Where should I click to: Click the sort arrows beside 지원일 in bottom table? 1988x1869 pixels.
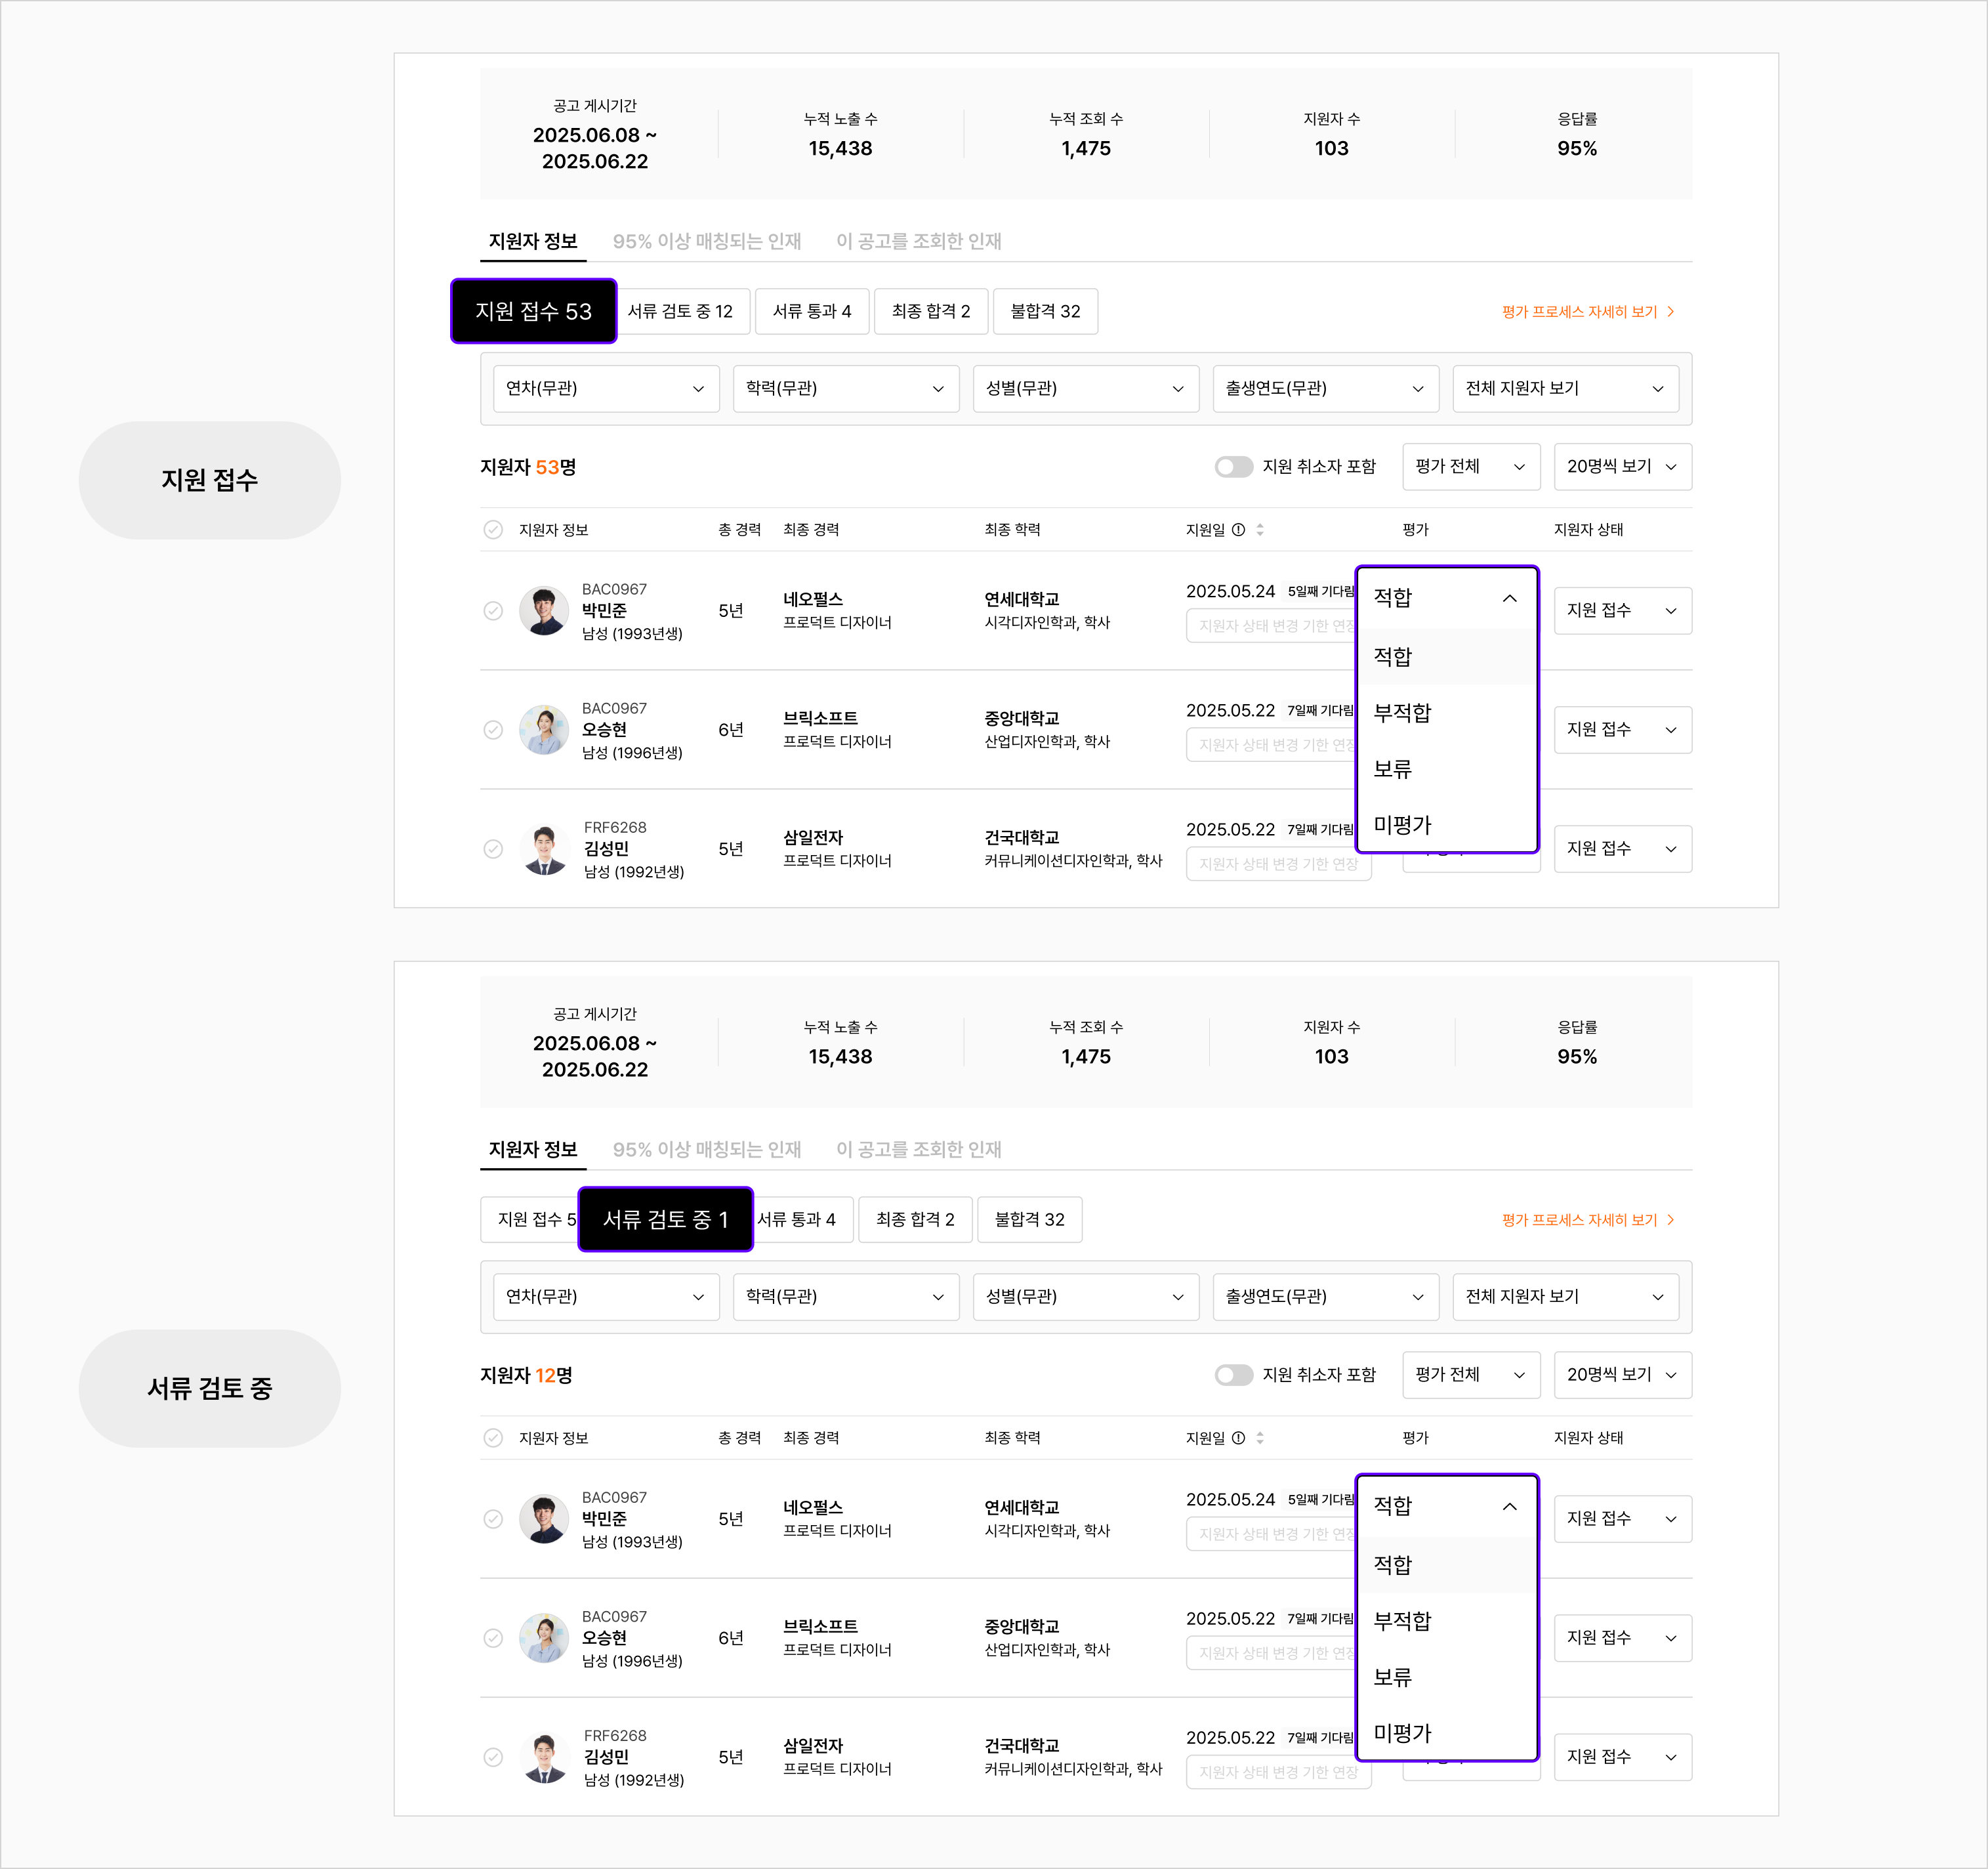click(x=1260, y=1438)
